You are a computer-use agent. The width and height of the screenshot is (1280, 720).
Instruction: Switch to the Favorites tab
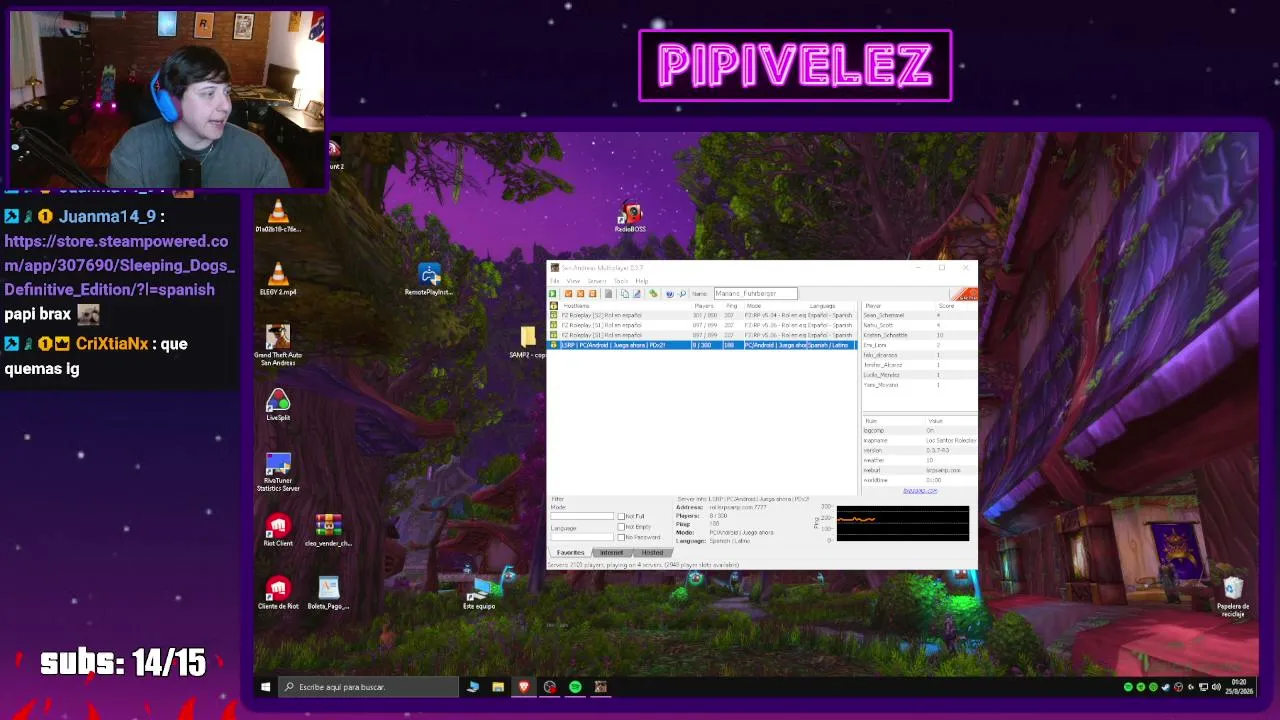[x=571, y=553]
